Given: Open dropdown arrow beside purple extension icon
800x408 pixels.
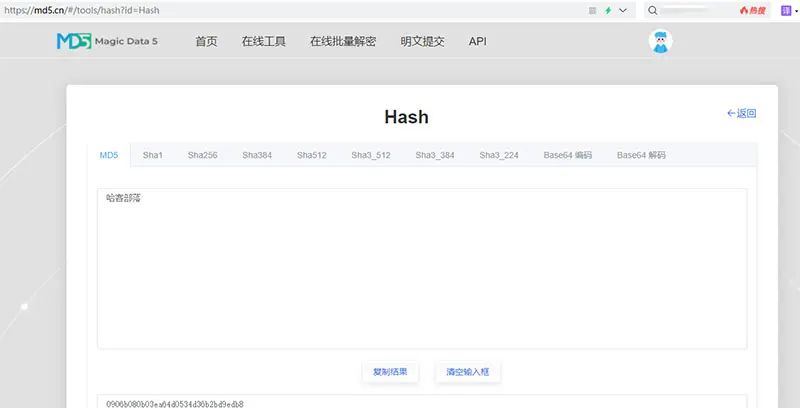Looking at the screenshot, I should [x=796, y=10].
